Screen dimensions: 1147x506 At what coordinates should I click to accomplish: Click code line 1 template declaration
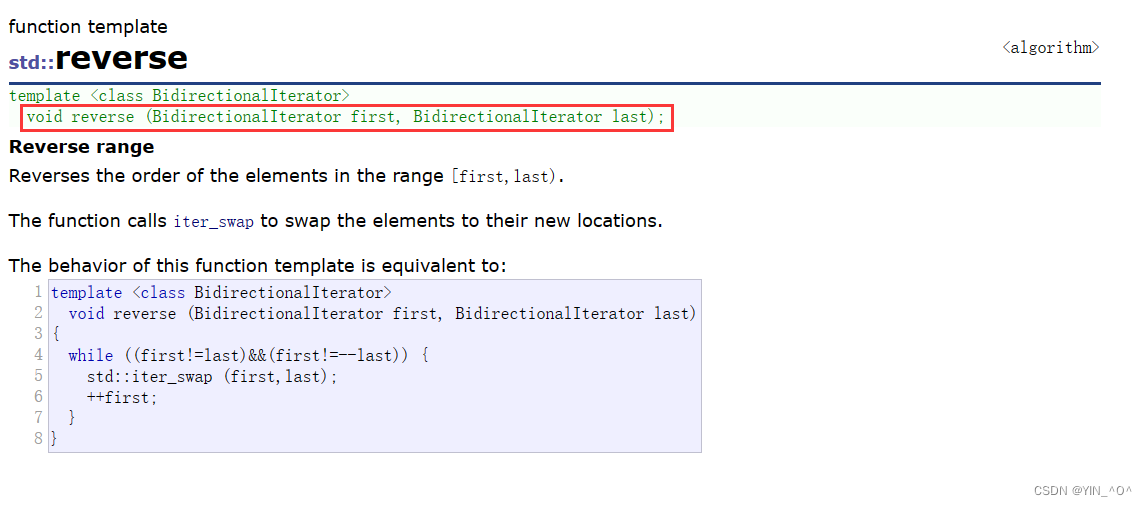221,292
